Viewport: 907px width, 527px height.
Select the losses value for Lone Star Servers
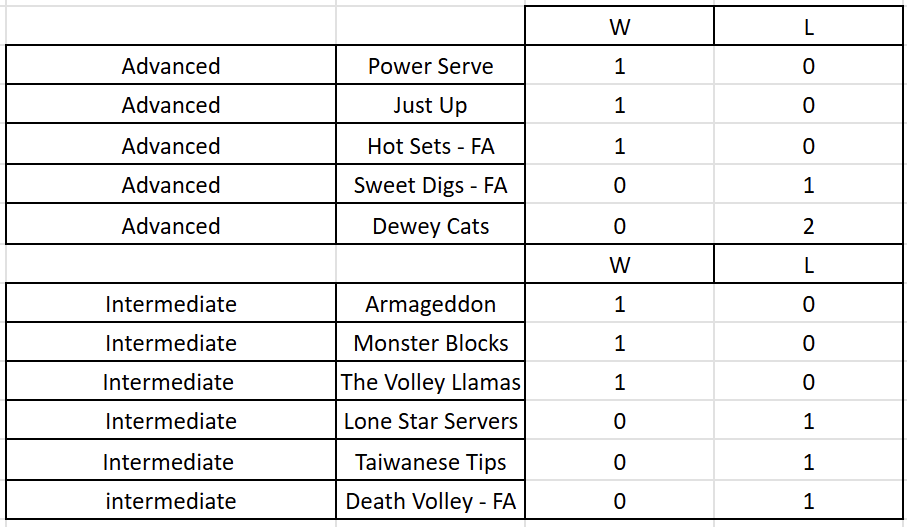point(808,421)
